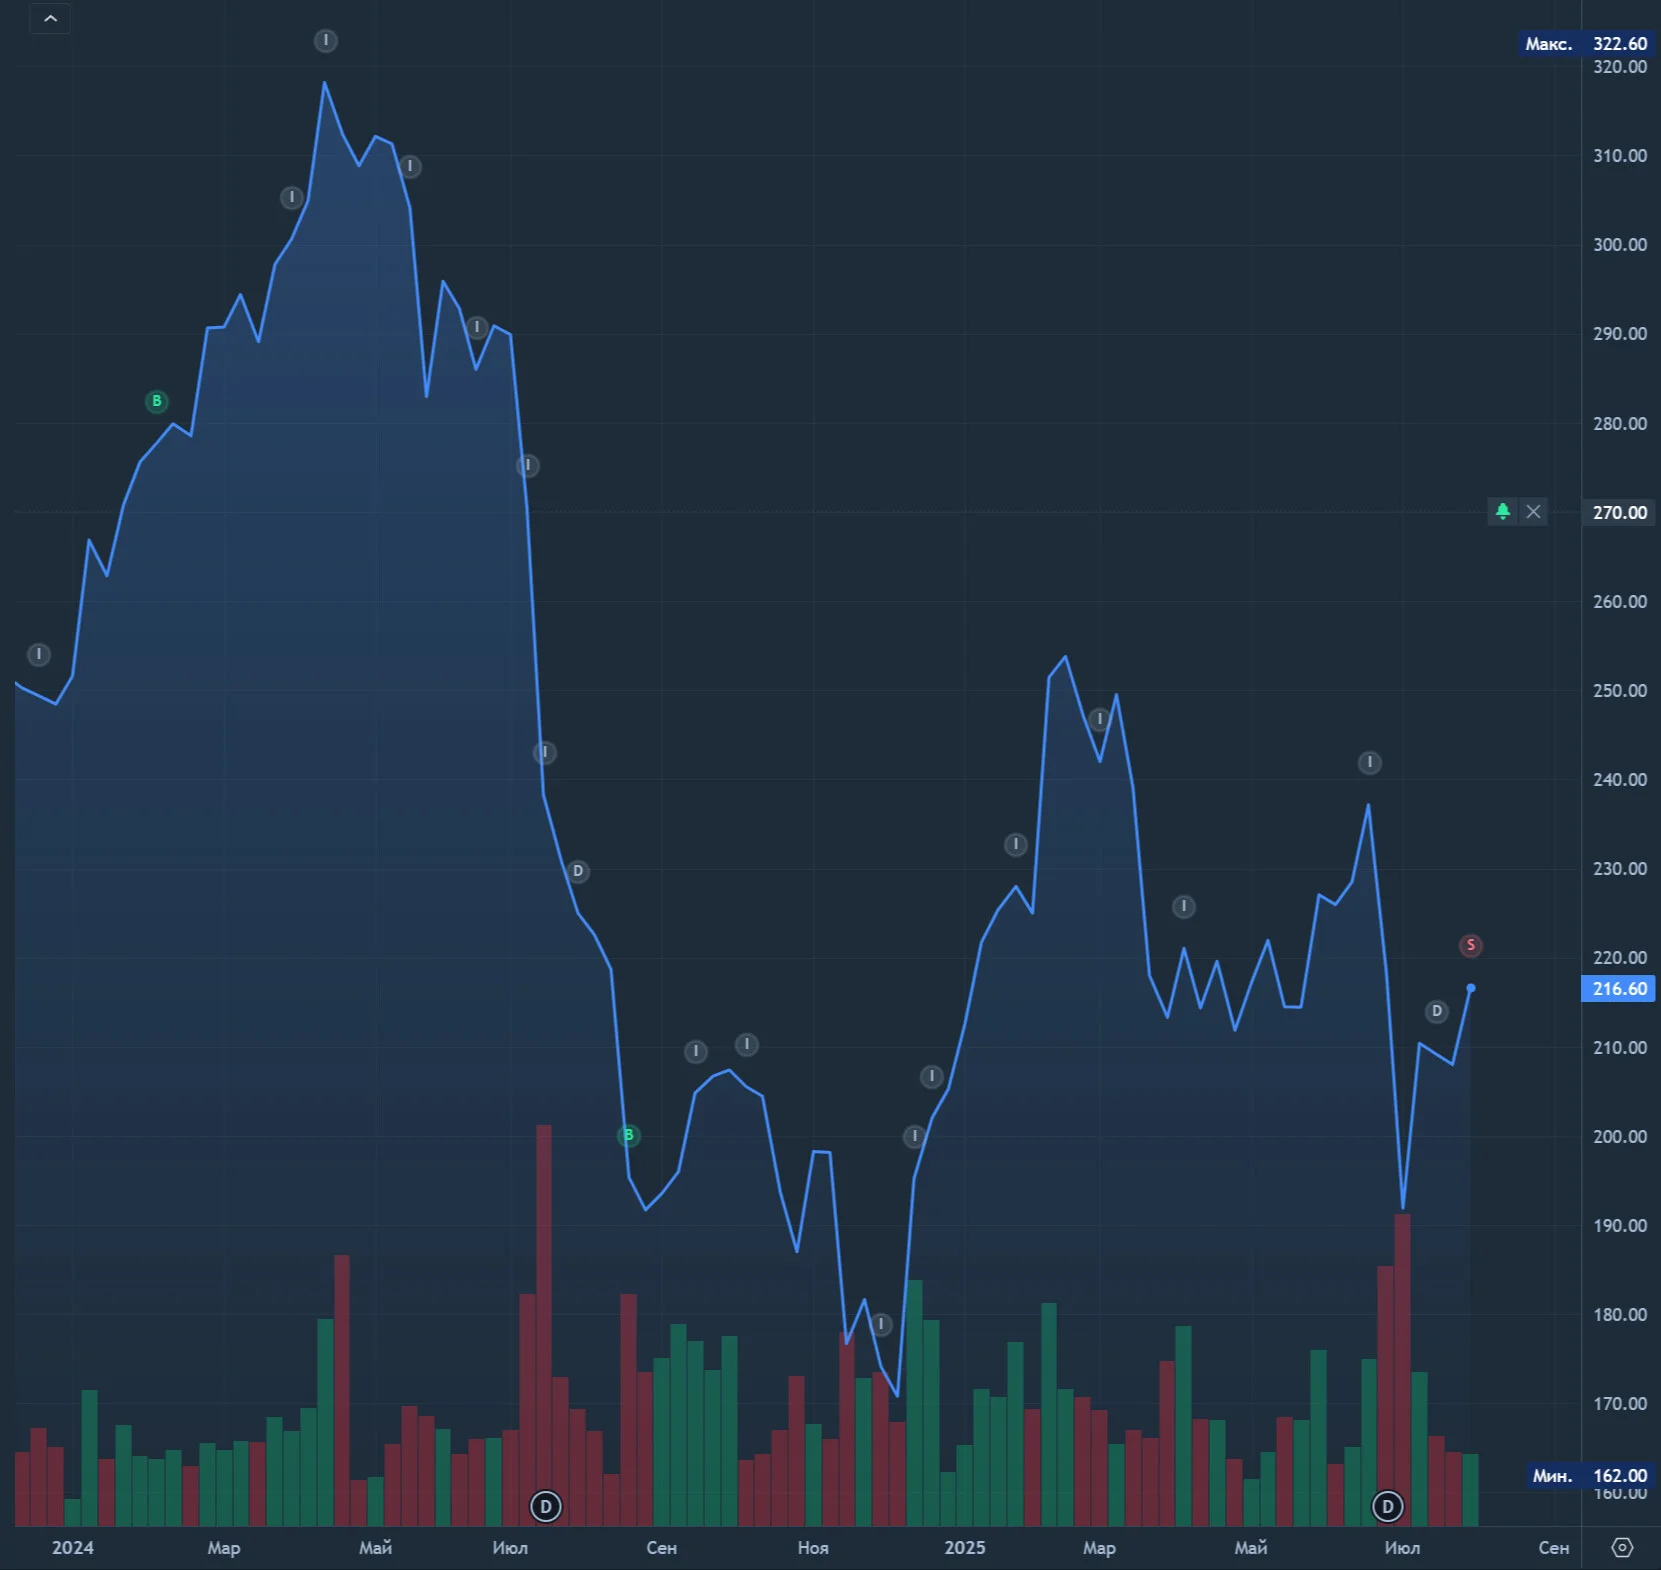The width and height of the screenshot is (1661, 1570).
Task: Click the 200.00 price axis label
Action: tap(1620, 1137)
